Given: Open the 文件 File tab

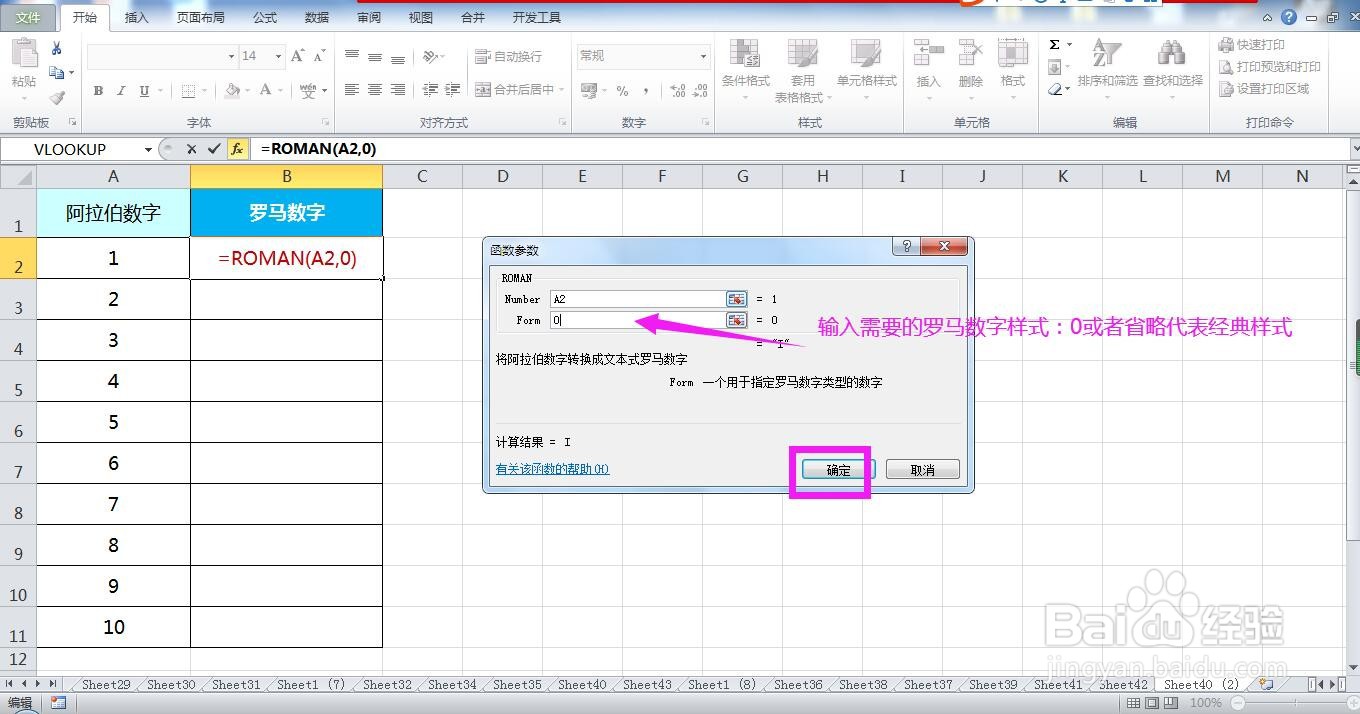Looking at the screenshot, I should (x=28, y=17).
